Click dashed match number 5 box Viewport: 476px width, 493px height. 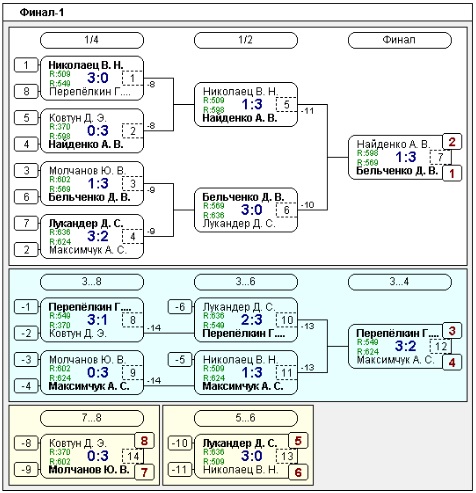[286, 105]
